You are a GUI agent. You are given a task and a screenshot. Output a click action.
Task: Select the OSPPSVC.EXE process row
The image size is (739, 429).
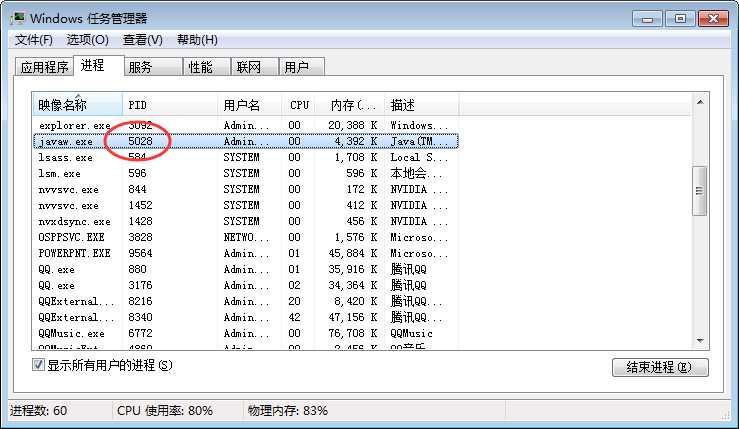point(246,238)
